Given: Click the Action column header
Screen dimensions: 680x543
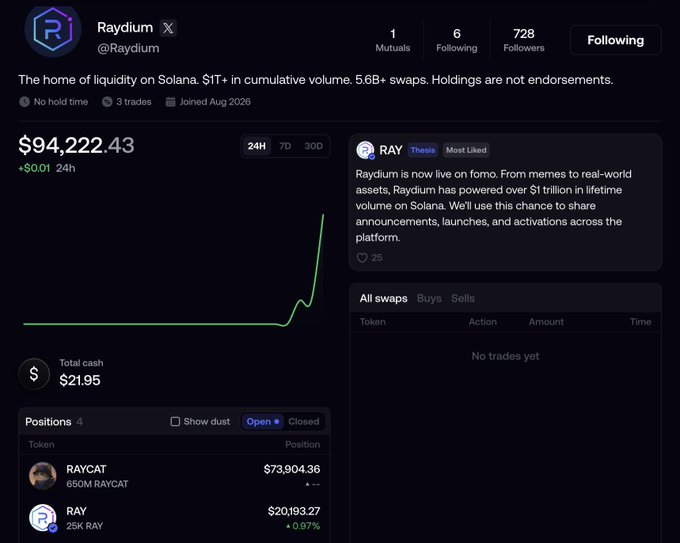Looking at the screenshot, I should (483, 322).
